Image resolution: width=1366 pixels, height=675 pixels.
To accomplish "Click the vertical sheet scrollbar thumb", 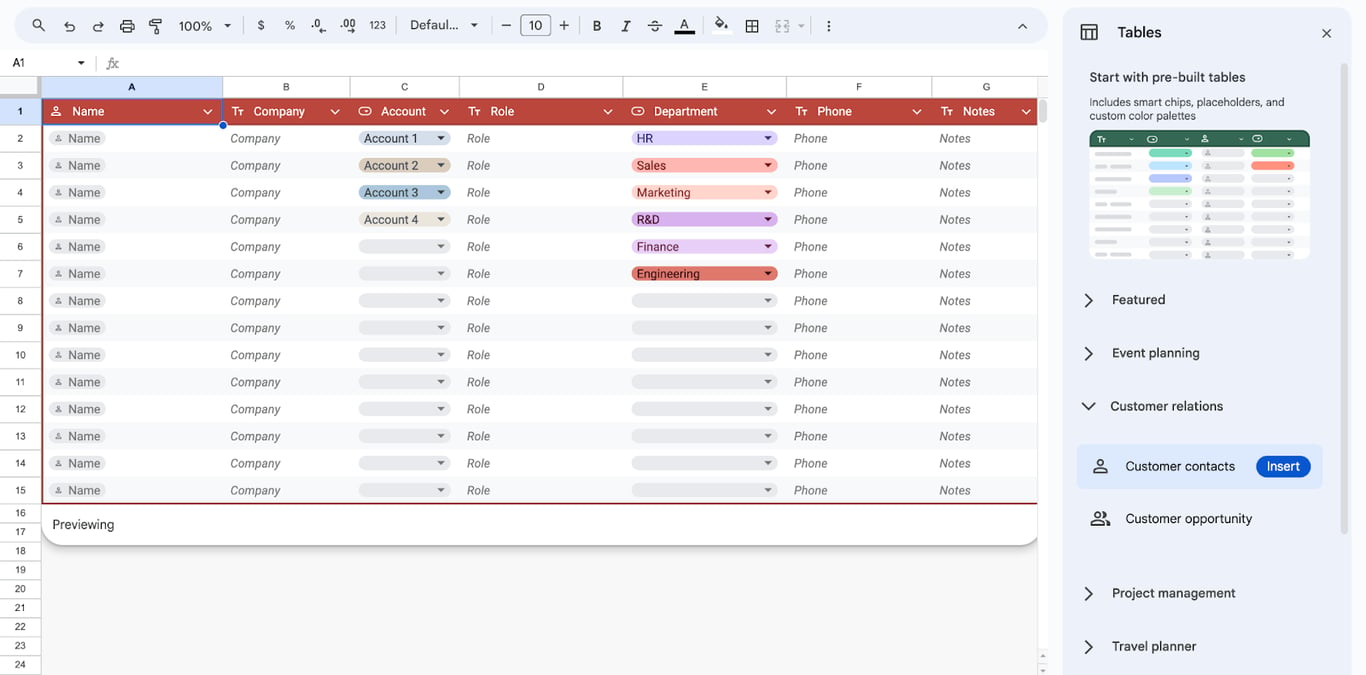I will [1043, 111].
